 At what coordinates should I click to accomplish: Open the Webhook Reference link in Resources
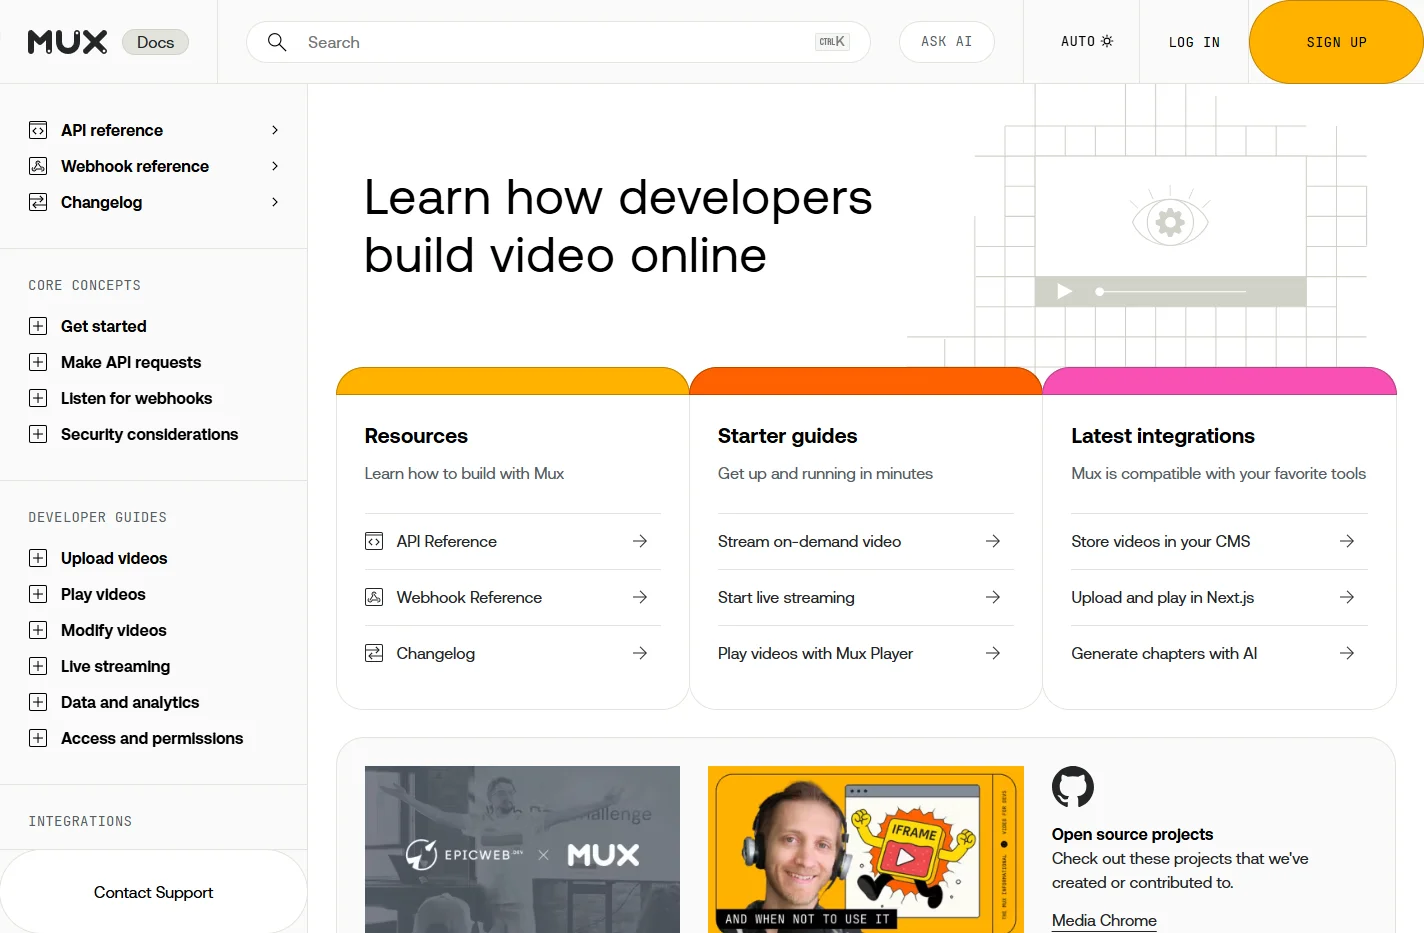(513, 597)
